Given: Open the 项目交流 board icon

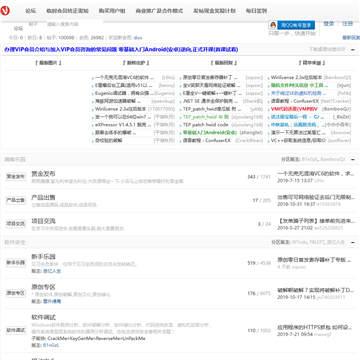Looking at the screenshot, I should (16, 224).
